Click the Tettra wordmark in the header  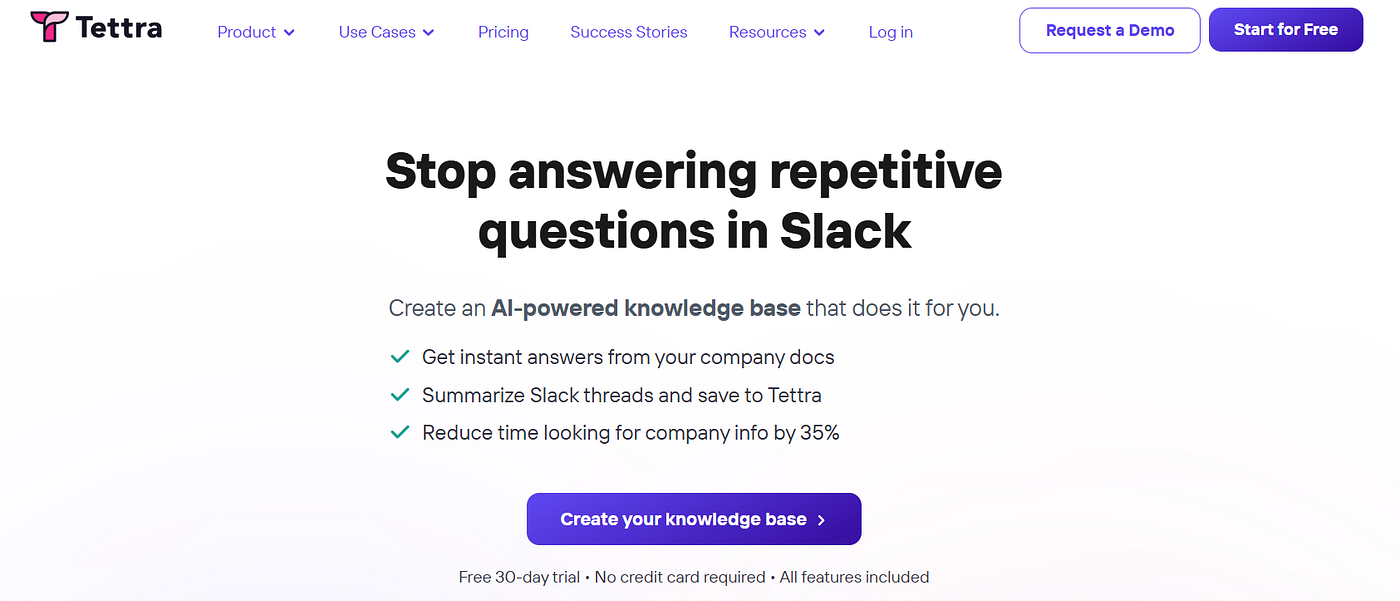118,28
